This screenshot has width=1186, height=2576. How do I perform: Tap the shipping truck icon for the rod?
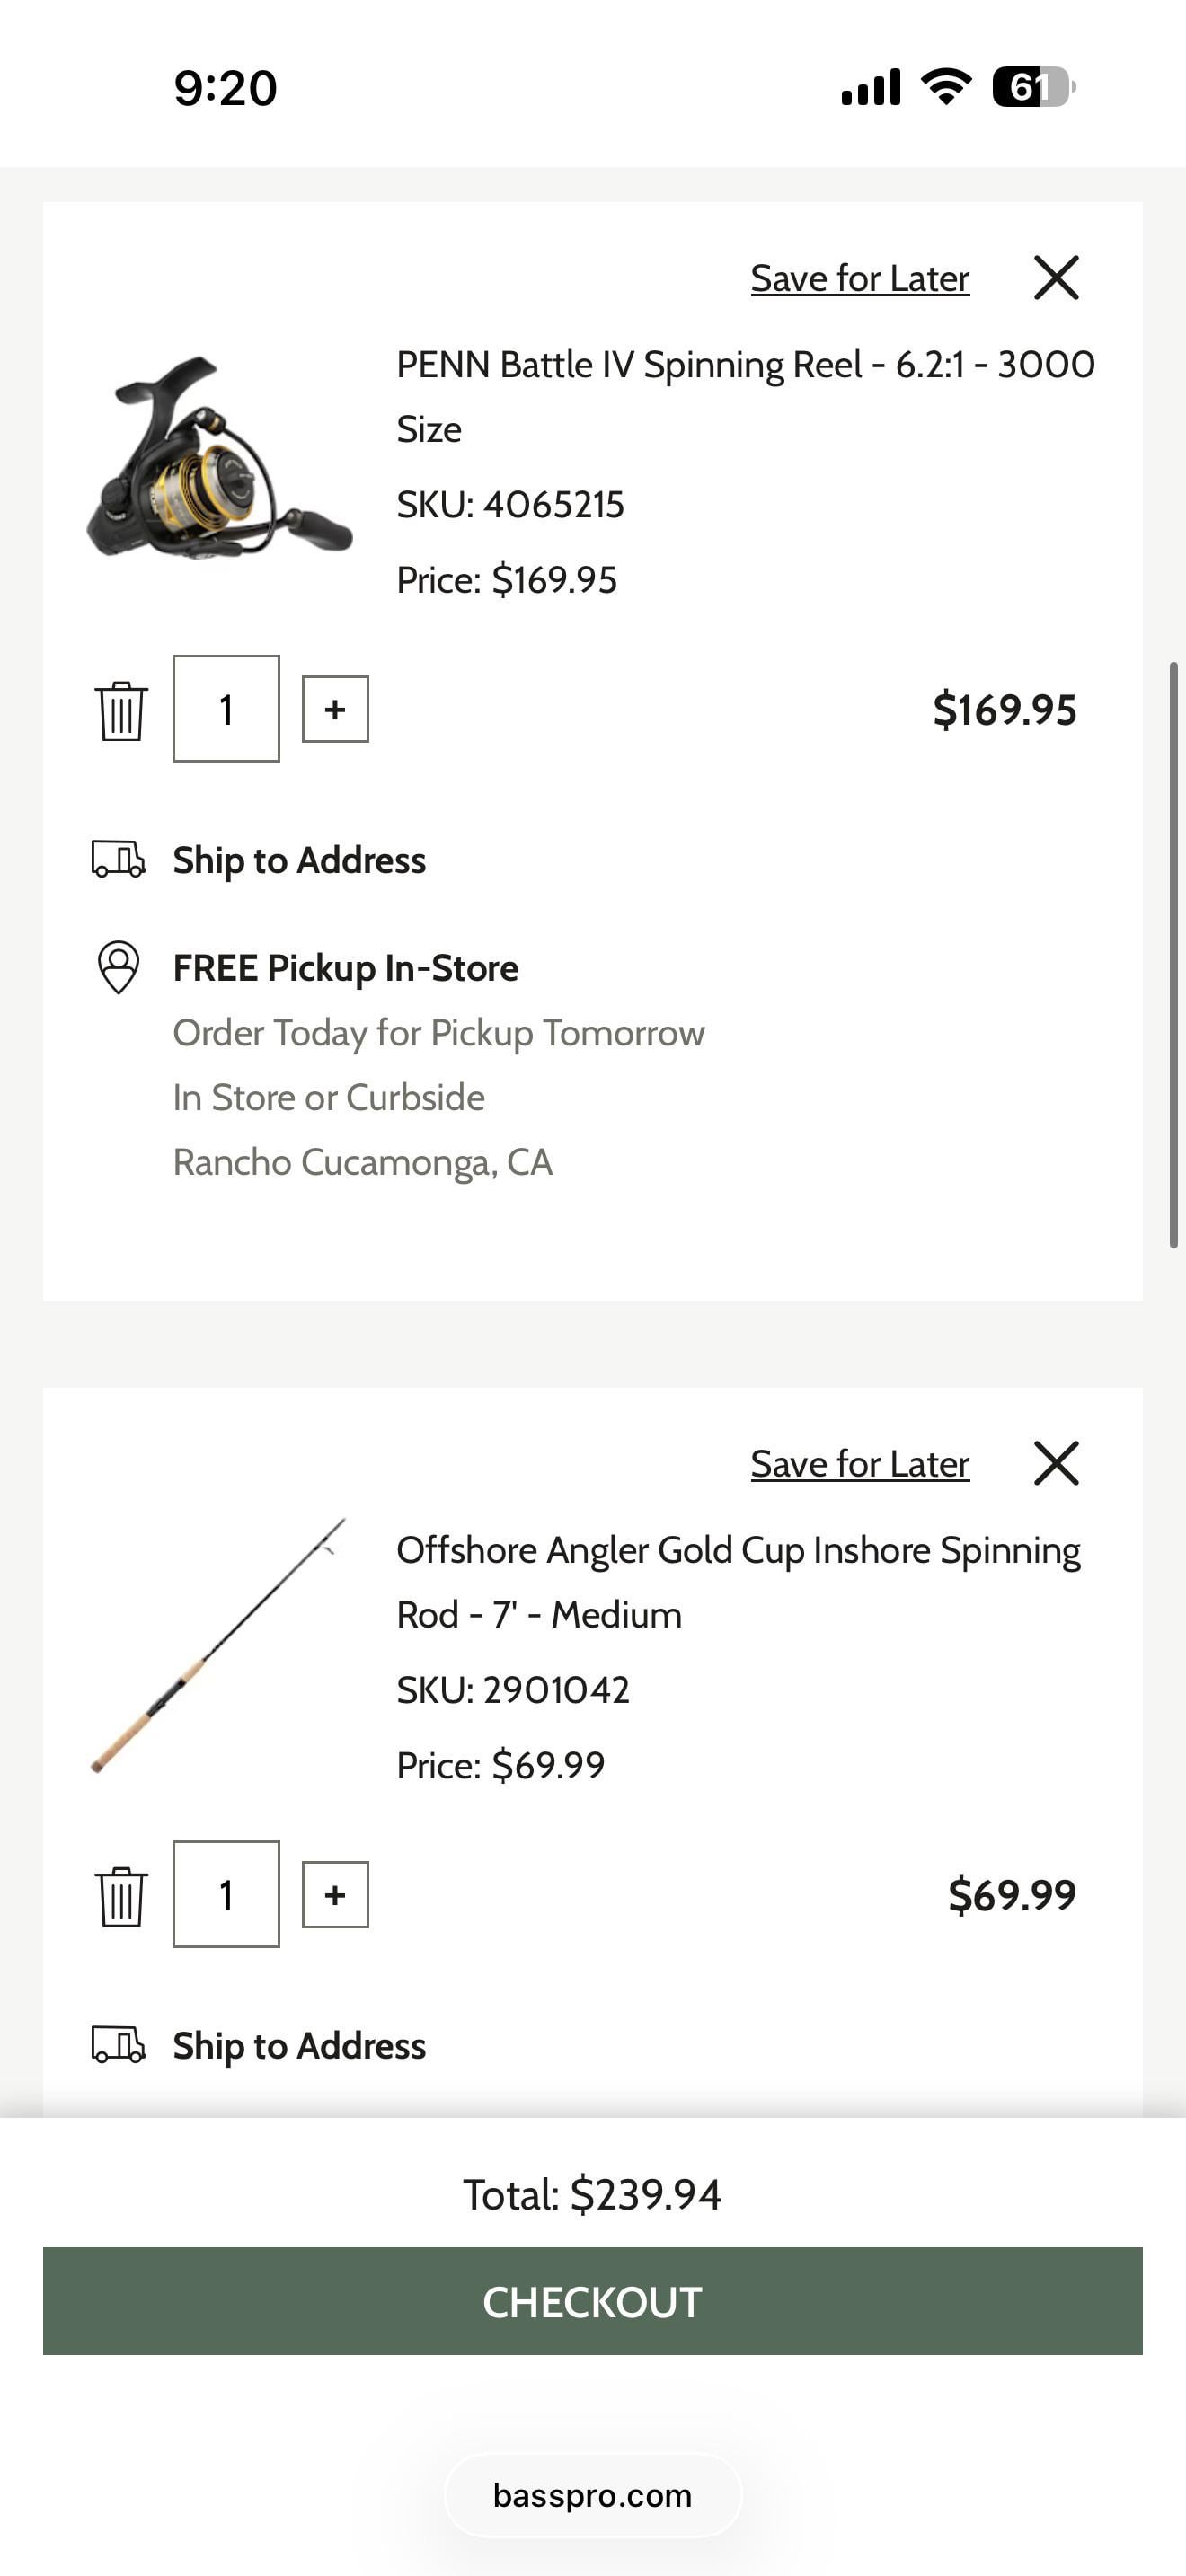pos(118,2045)
